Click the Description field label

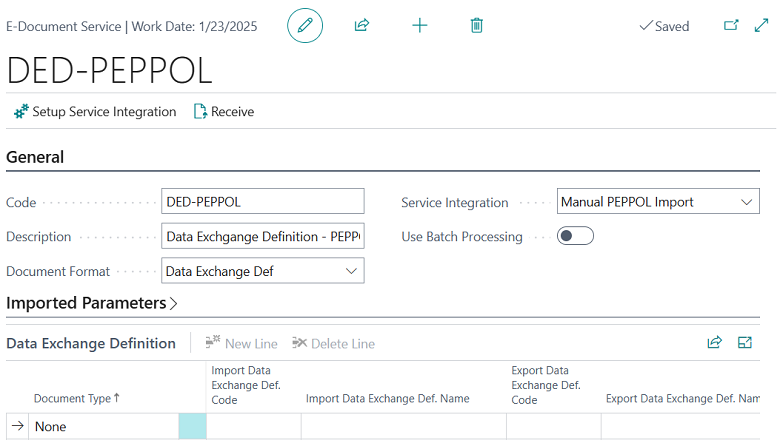[x=38, y=237]
